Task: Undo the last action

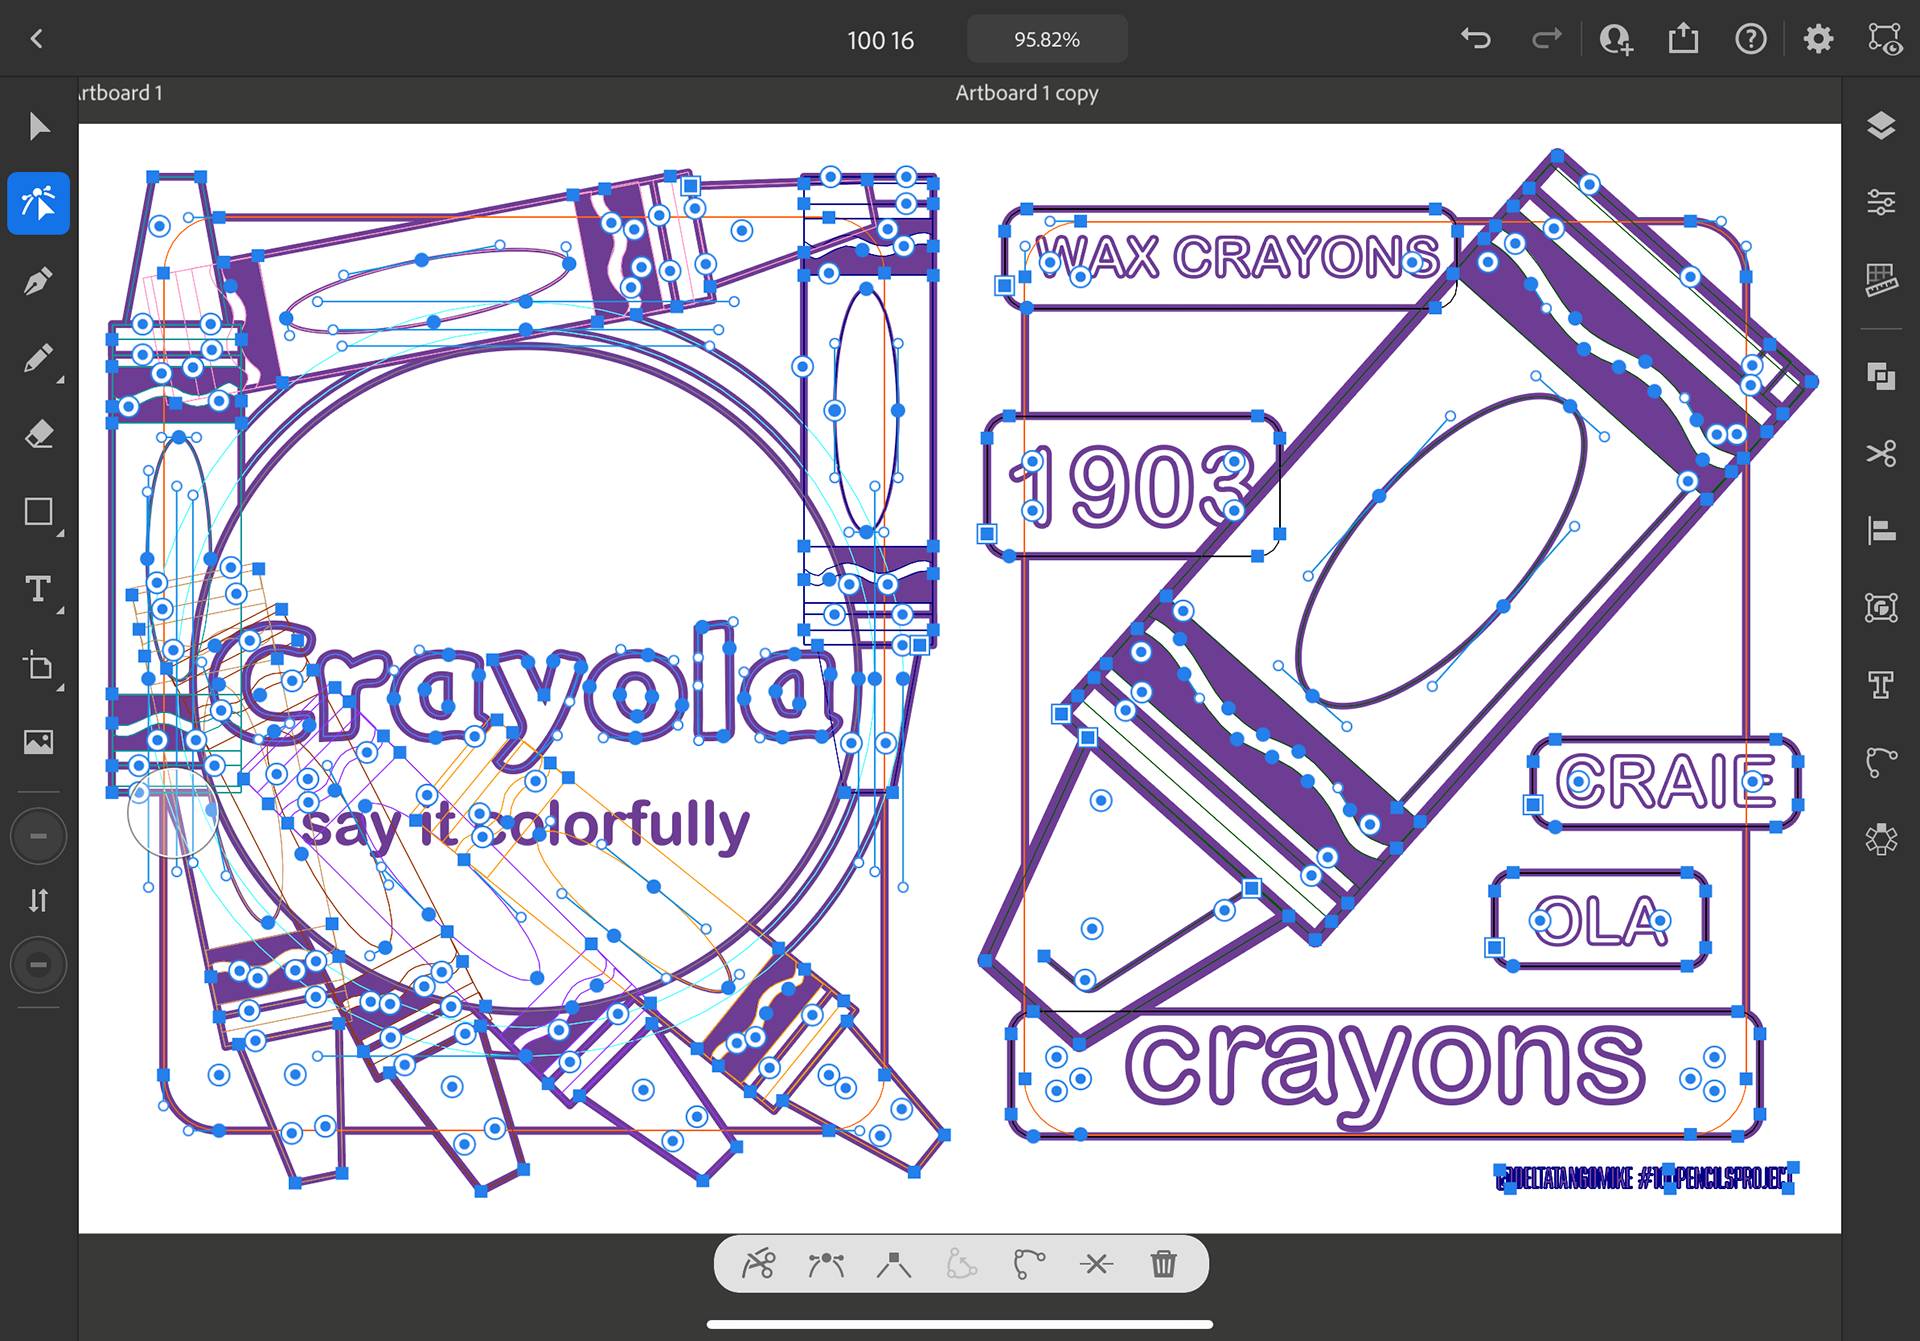Action: (1476, 39)
